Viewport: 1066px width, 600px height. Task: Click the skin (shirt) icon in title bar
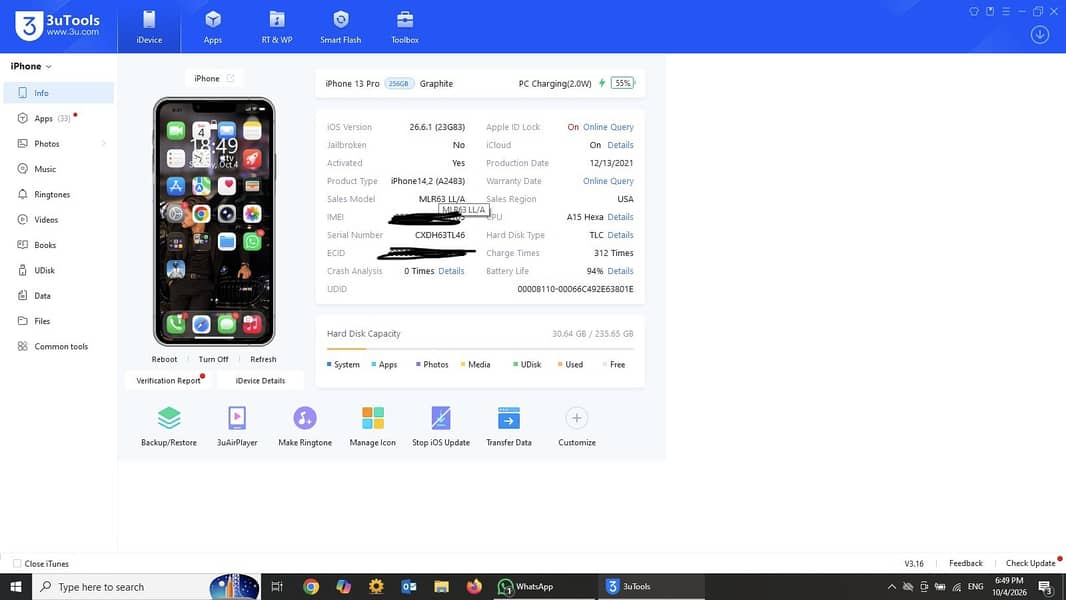point(974,12)
